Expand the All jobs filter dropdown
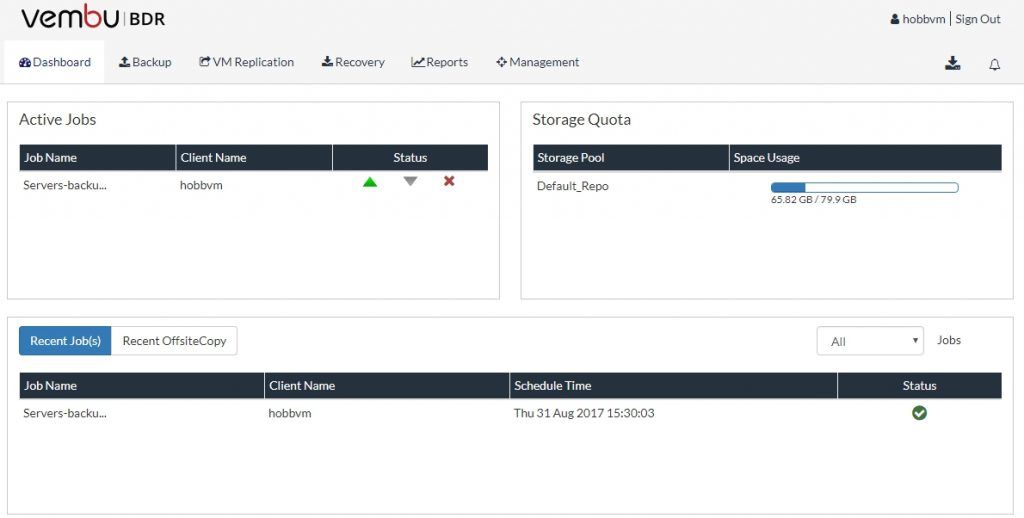1024x518 pixels. point(870,341)
